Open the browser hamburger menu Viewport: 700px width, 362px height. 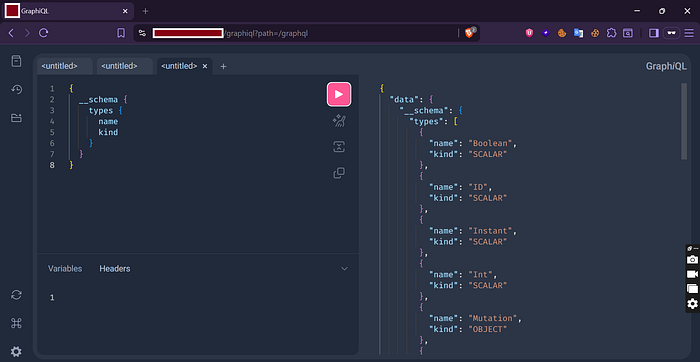tap(689, 33)
